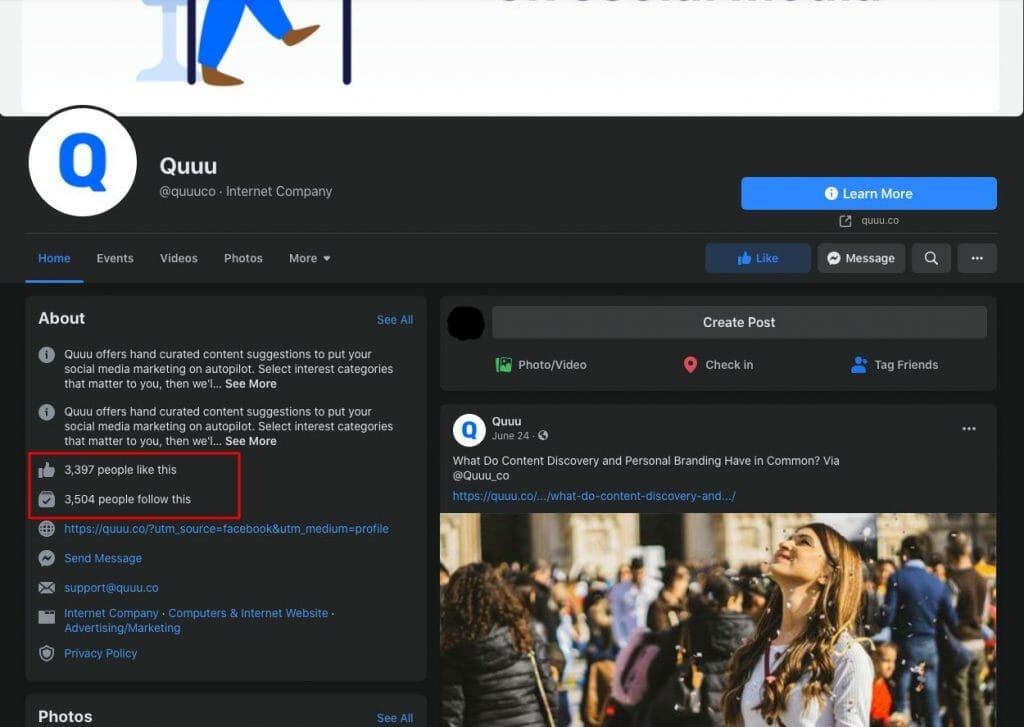Click the shield icon beside Privacy Policy

(46, 653)
